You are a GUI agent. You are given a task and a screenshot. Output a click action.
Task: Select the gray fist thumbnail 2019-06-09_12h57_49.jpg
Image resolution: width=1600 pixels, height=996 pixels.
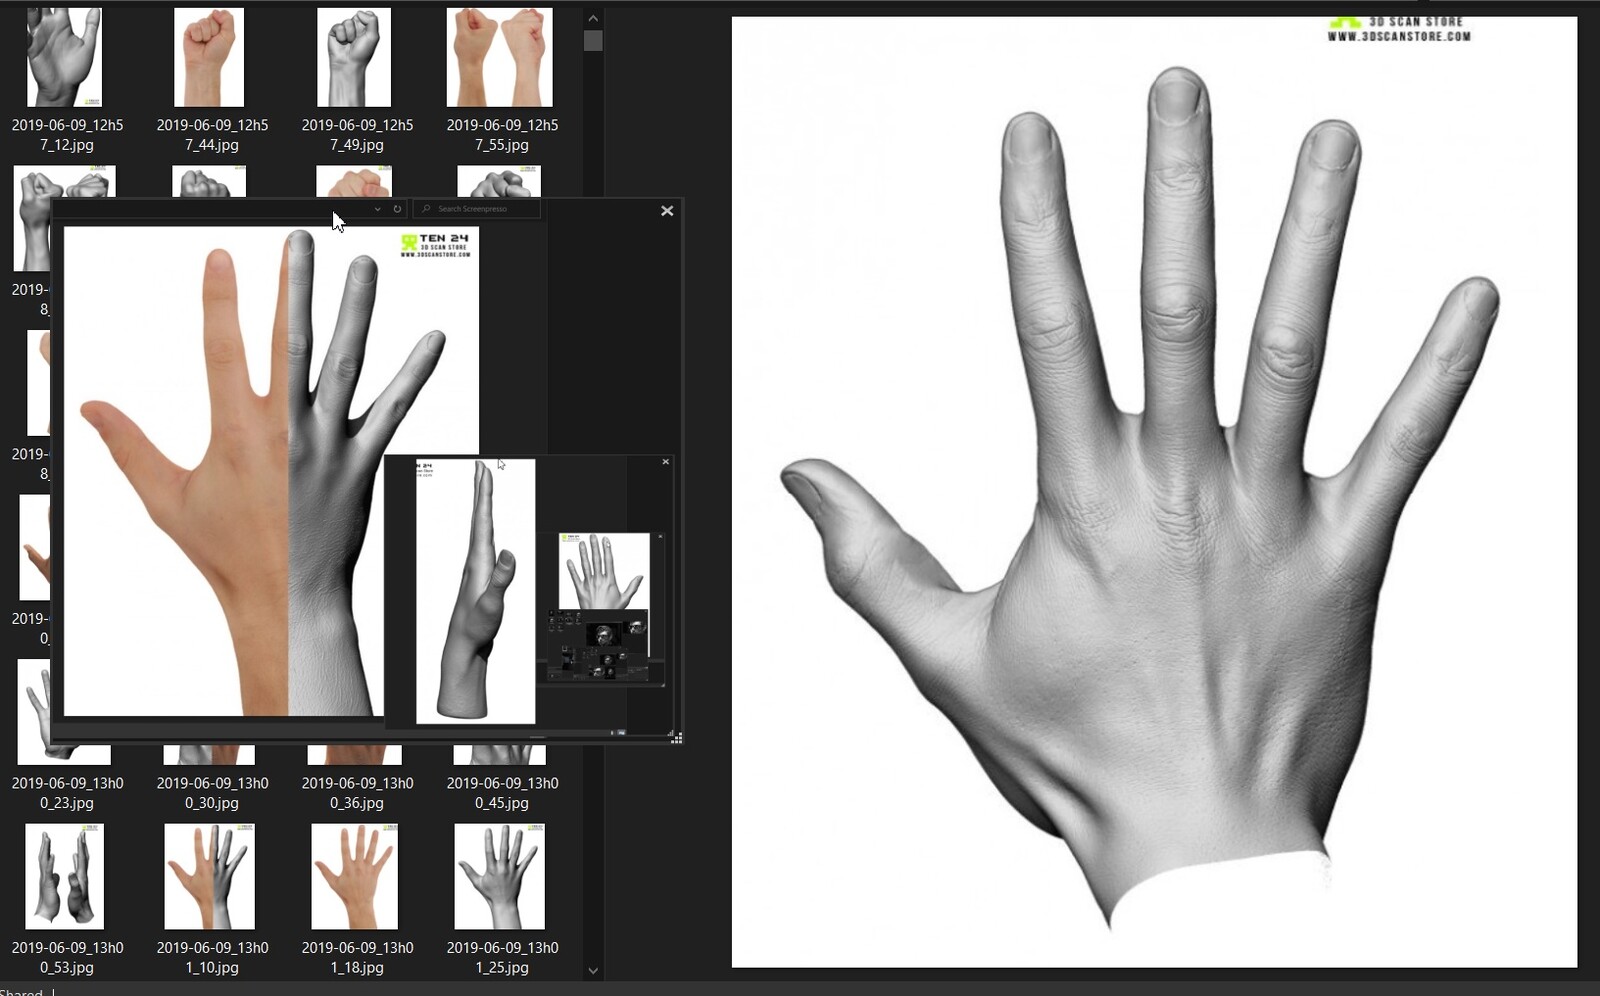pos(354,57)
